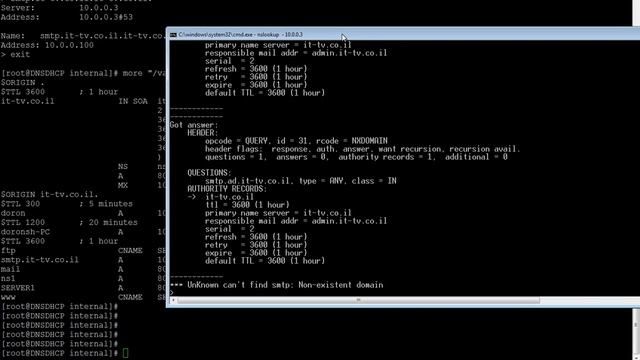
Task: Click the '-> it-tv.co.il' authority record line
Action: tap(220, 197)
